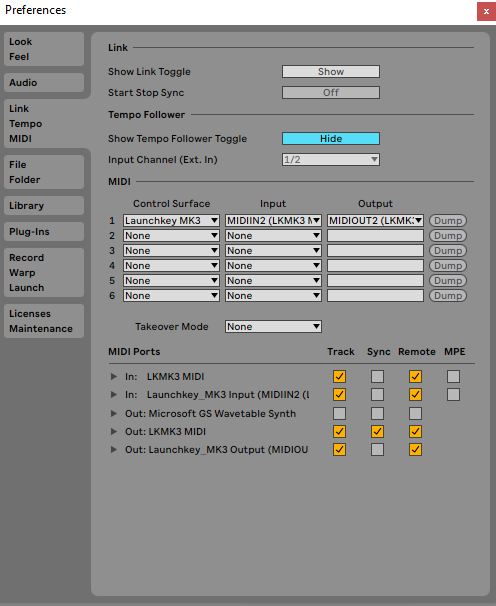Screen dimensions: 496x606
Task: Open the Takeover Mode dropdown
Action: (273, 327)
